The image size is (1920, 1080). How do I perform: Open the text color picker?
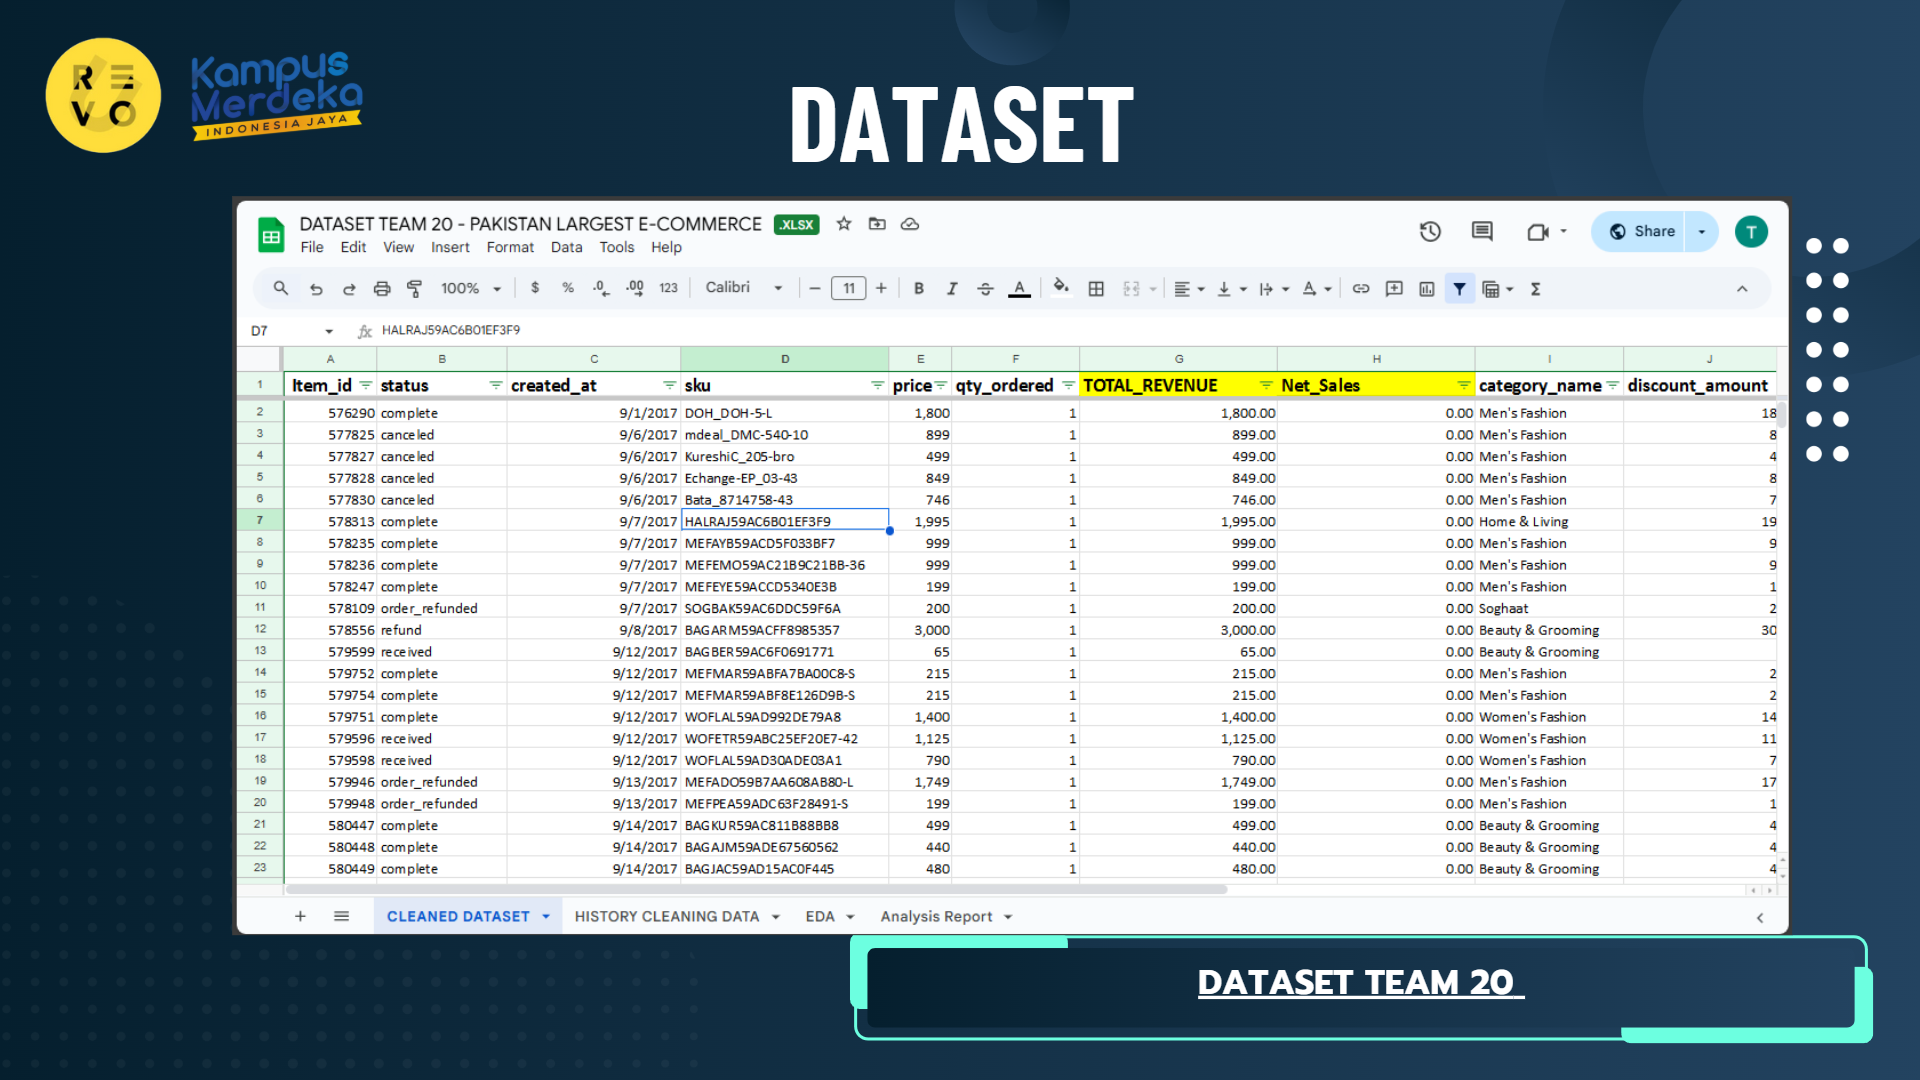pyautogui.click(x=1019, y=289)
